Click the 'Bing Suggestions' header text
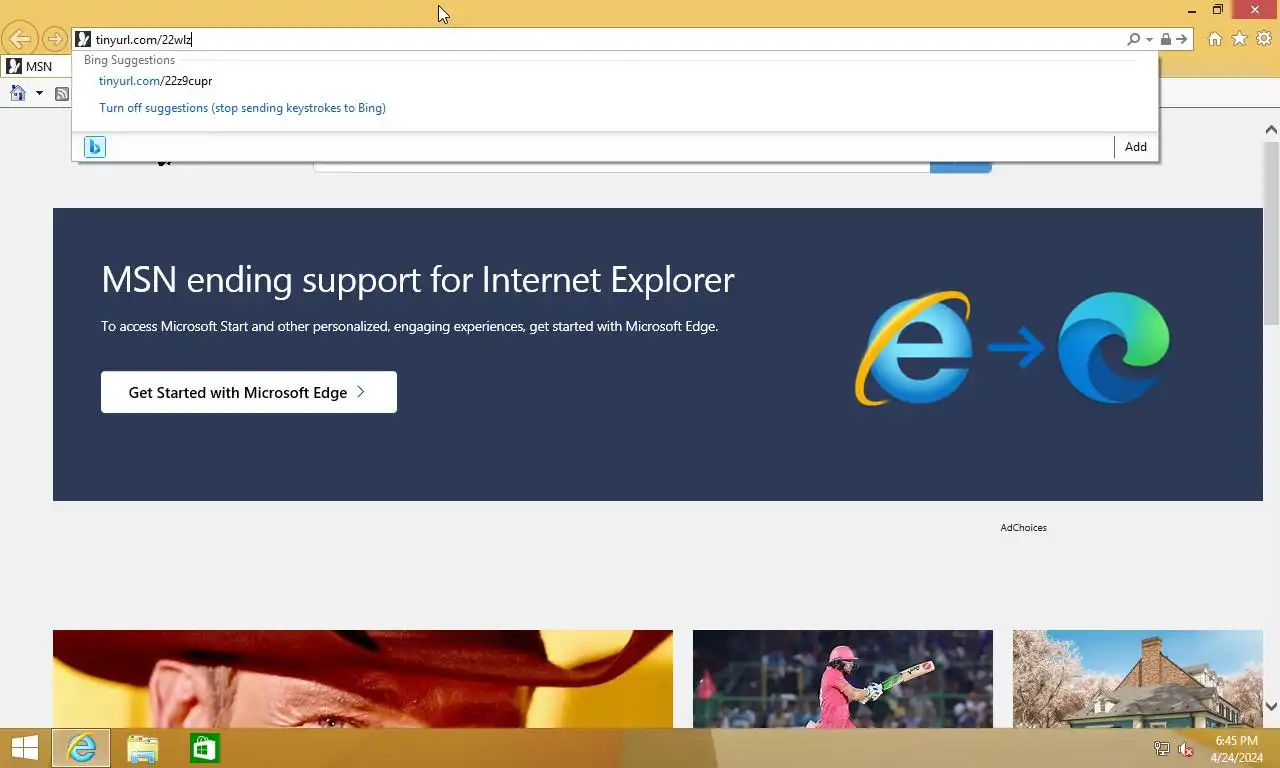The image size is (1280, 768). [x=129, y=60]
